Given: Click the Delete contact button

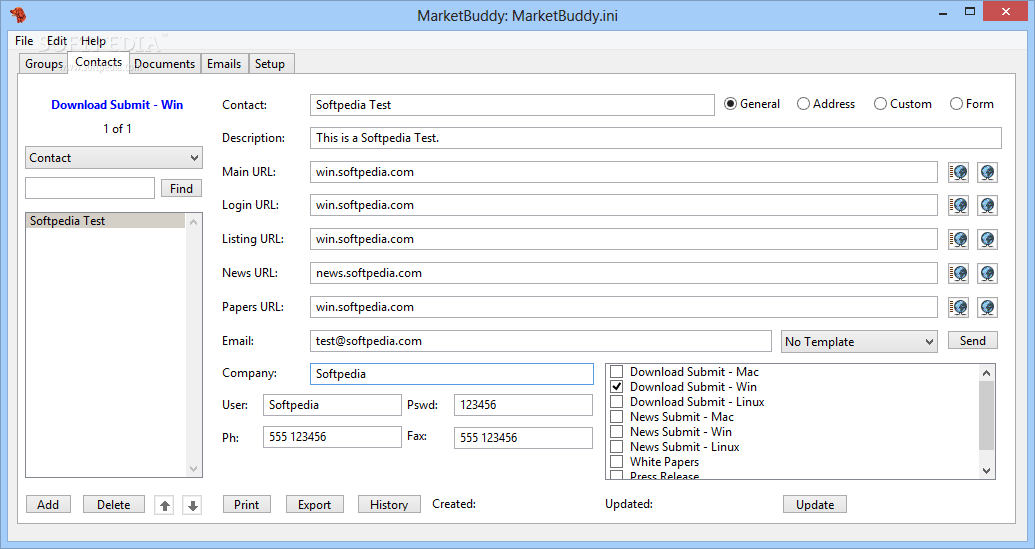Looking at the screenshot, I should tap(114, 505).
